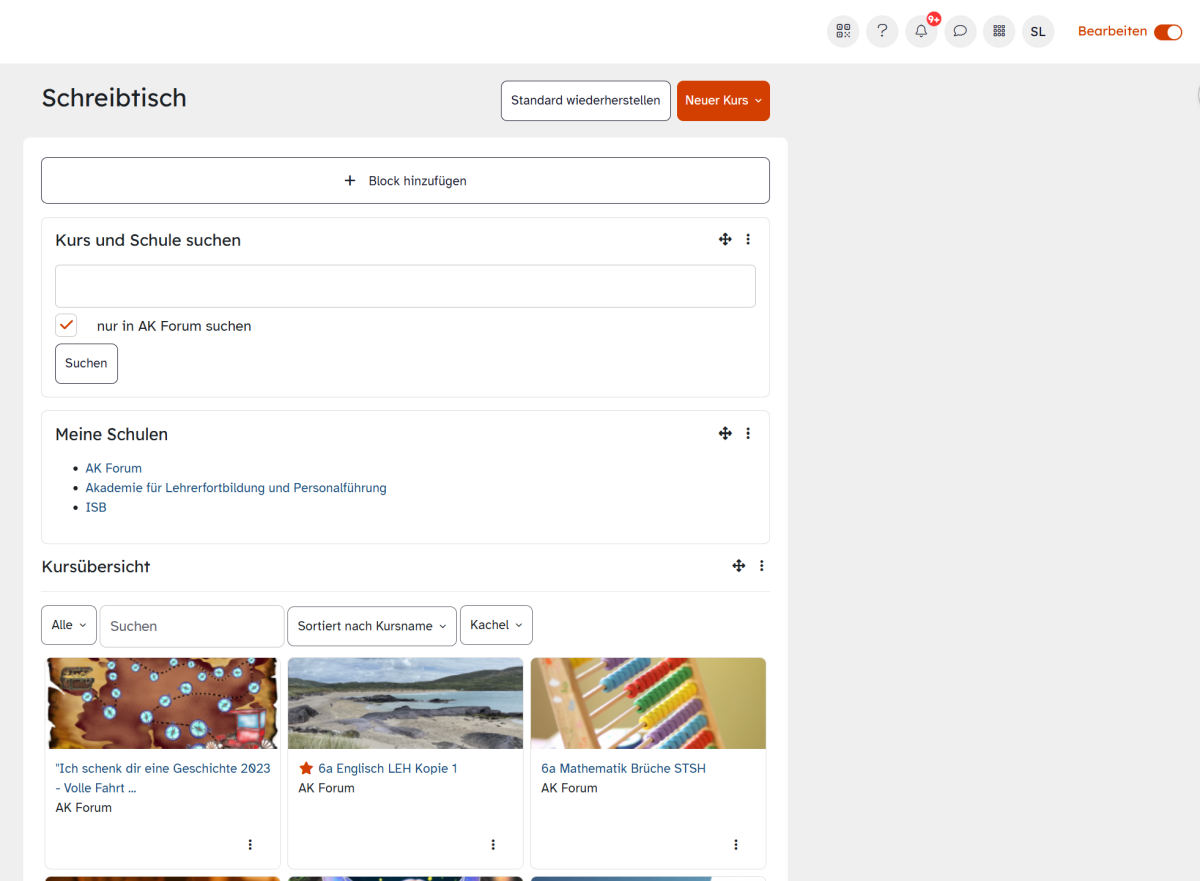Toggle the Bearbeiten edit mode switch
1200x881 pixels.
click(1167, 32)
